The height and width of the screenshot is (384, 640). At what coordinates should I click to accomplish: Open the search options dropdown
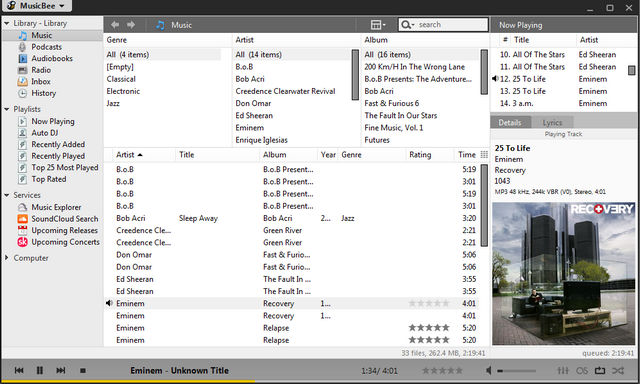[407, 25]
